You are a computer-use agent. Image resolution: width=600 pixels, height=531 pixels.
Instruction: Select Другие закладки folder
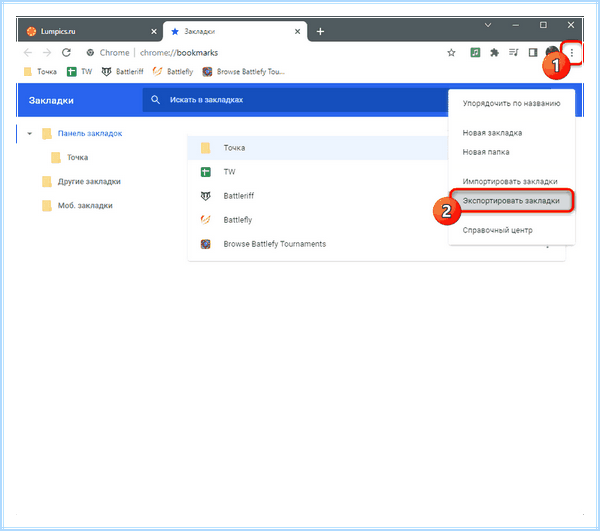pyautogui.click(x=82, y=181)
